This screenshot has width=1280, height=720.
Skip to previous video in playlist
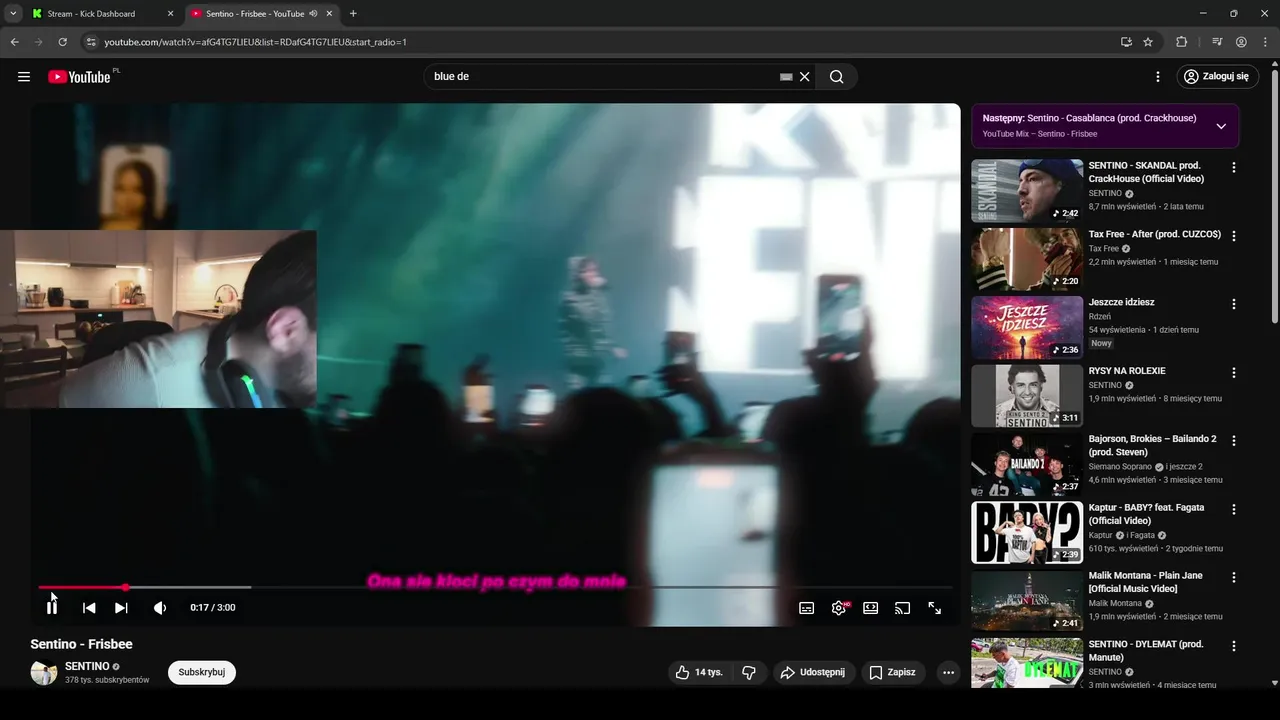(x=89, y=607)
